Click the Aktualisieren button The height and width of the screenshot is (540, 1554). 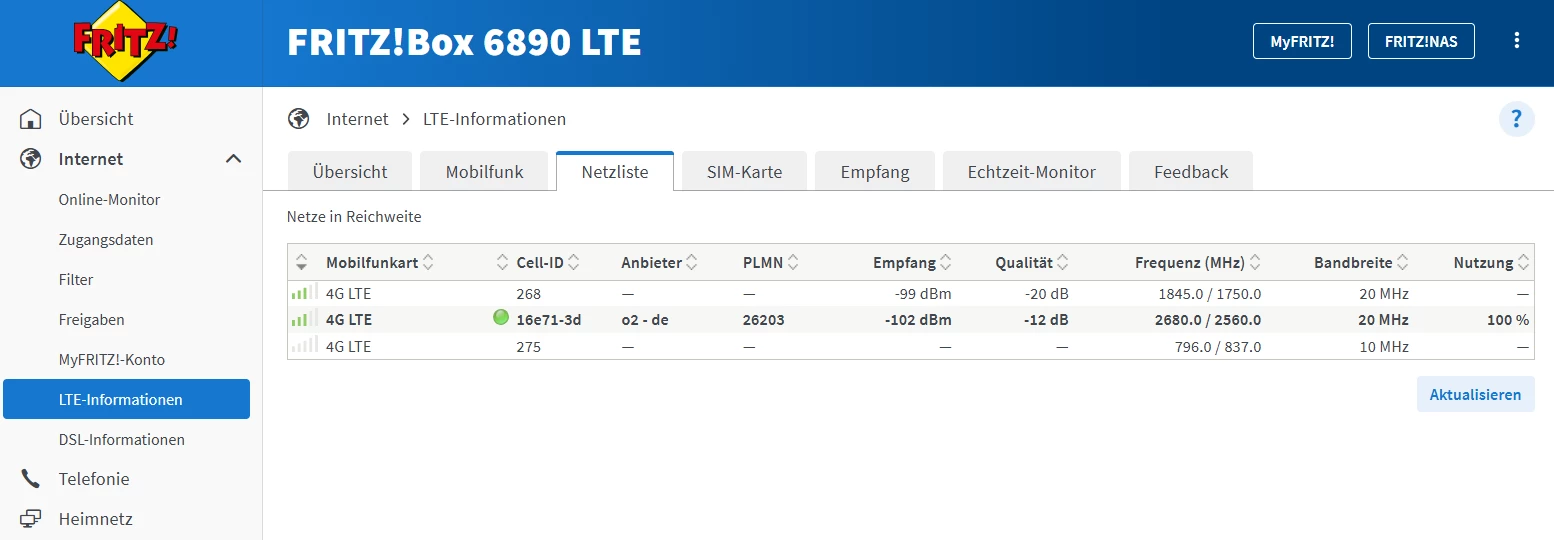[x=1475, y=394]
